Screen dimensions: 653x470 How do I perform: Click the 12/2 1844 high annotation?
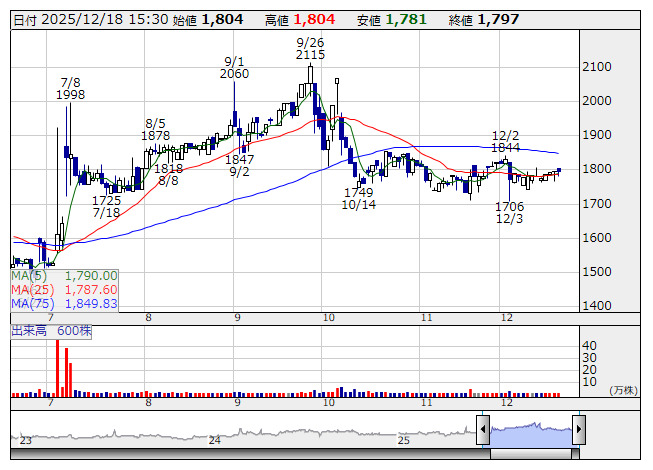[506, 142]
